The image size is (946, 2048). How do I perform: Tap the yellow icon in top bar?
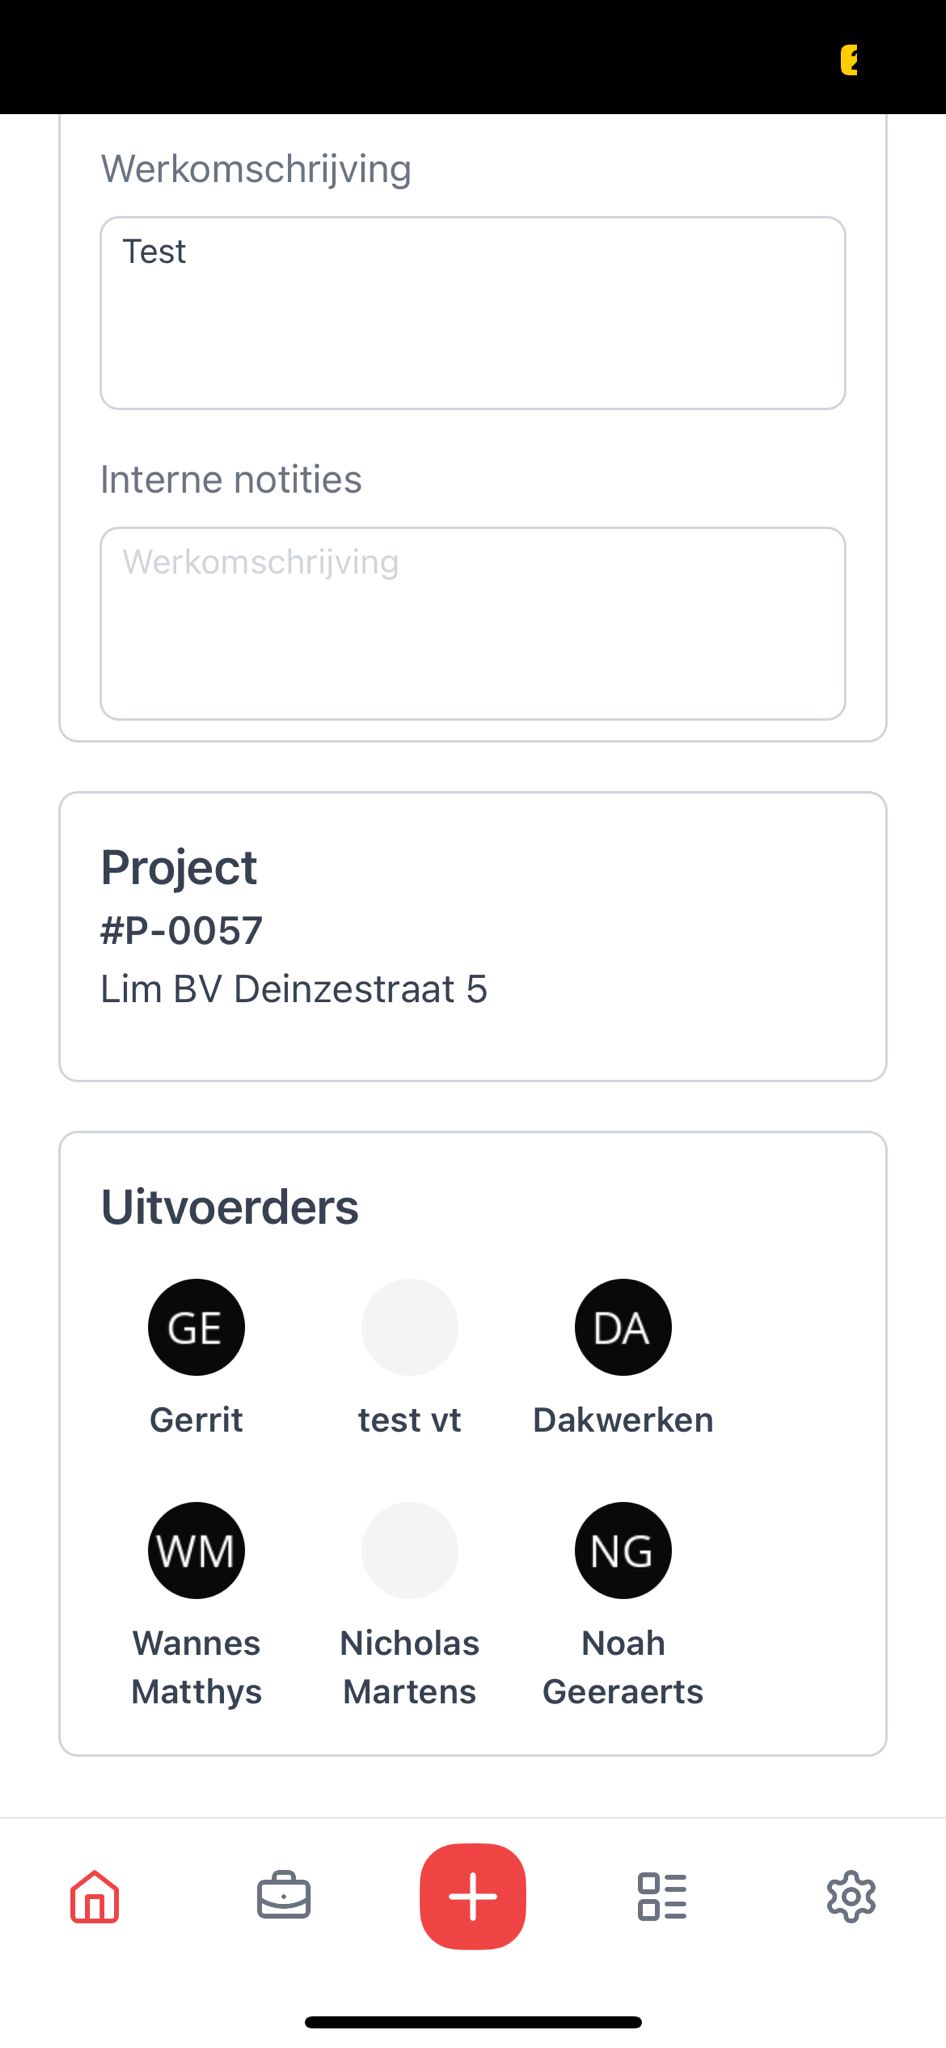coord(850,60)
